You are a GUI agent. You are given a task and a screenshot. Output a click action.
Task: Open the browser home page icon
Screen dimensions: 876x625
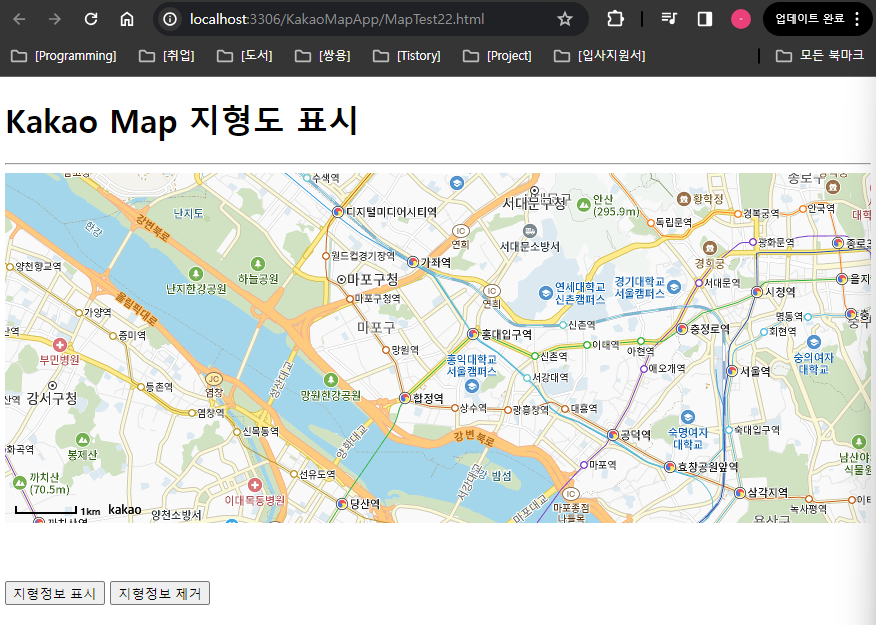pyautogui.click(x=127, y=19)
